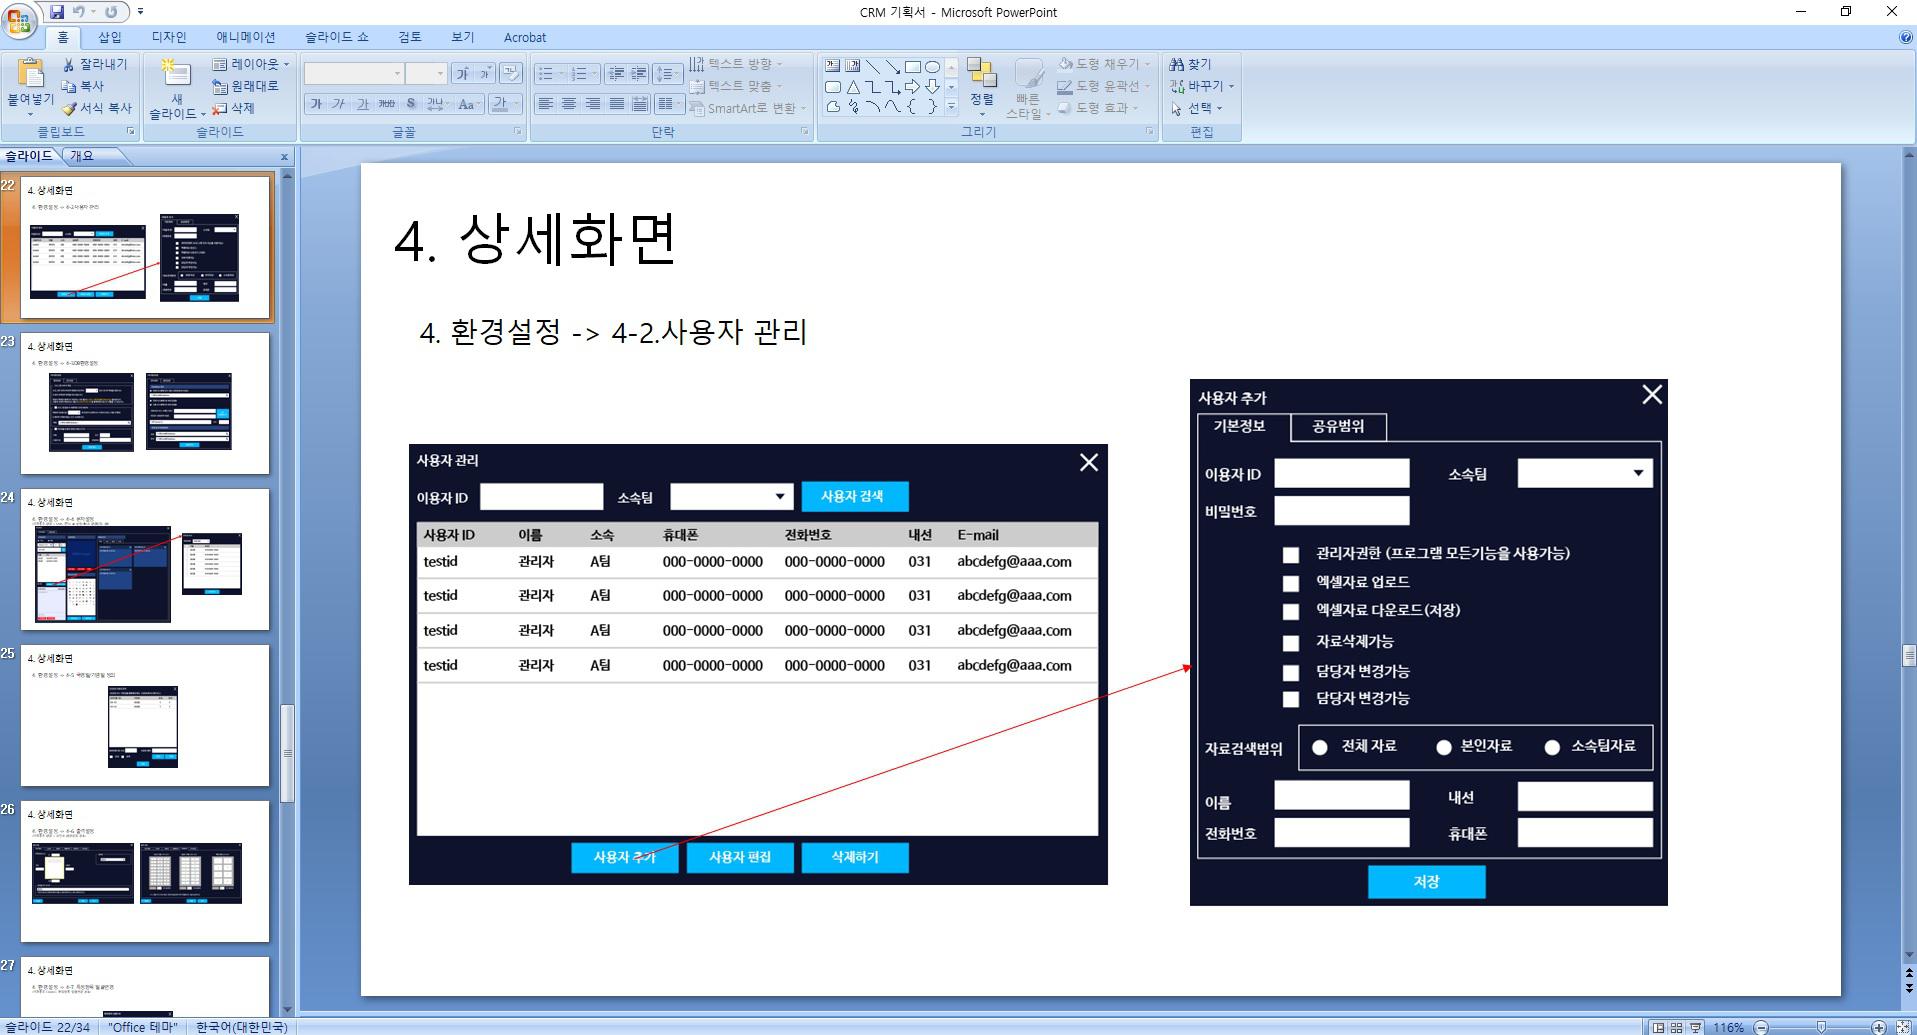
Task: Click the Find (찾기) binoculars icon
Action: coord(1177,64)
